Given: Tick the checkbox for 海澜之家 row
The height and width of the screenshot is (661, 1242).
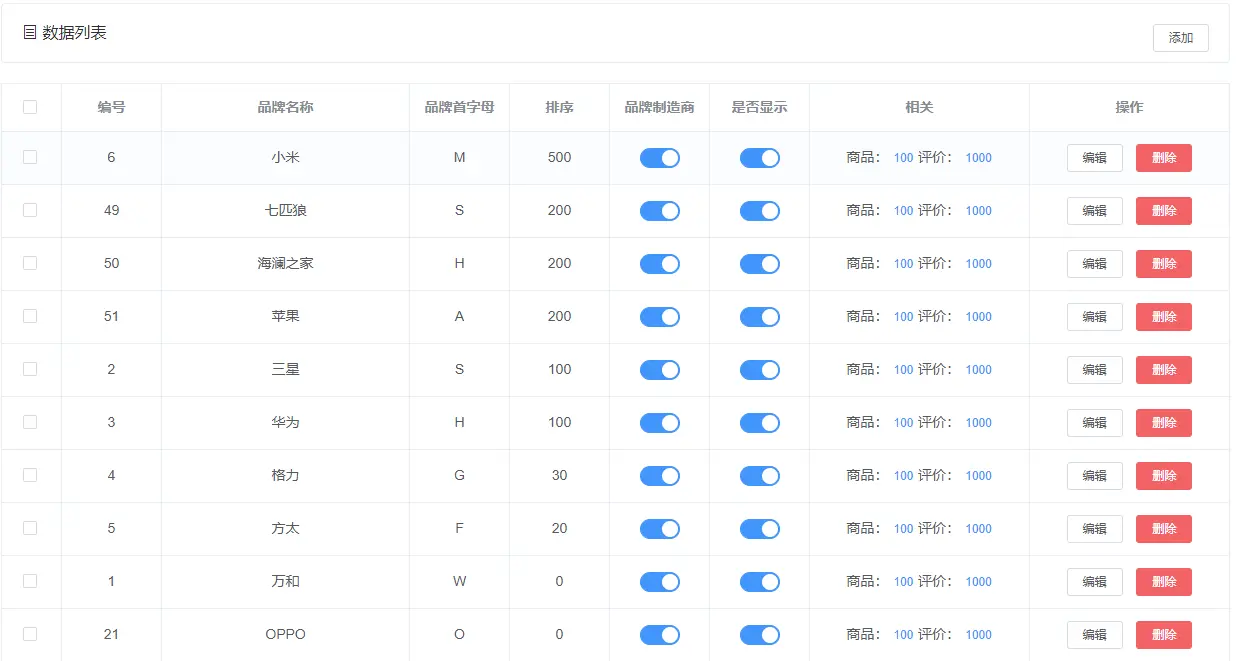Looking at the screenshot, I should pyautogui.click(x=30, y=263).
